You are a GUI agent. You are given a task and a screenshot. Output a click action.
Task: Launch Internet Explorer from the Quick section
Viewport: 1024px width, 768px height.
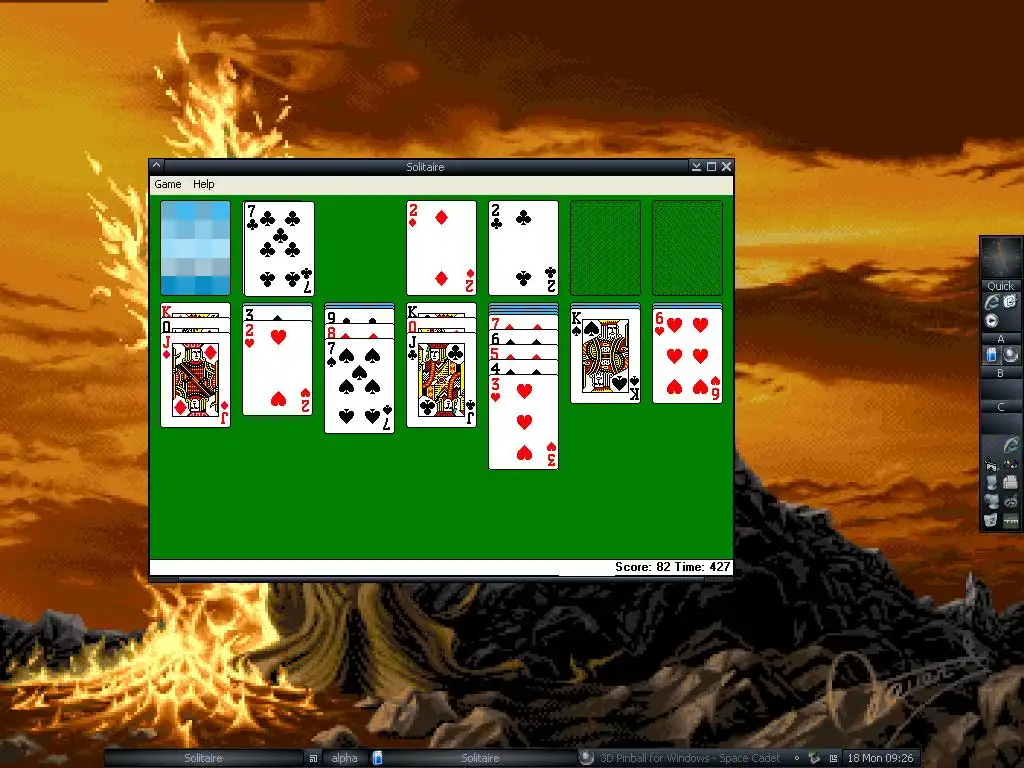coord(992,302)
